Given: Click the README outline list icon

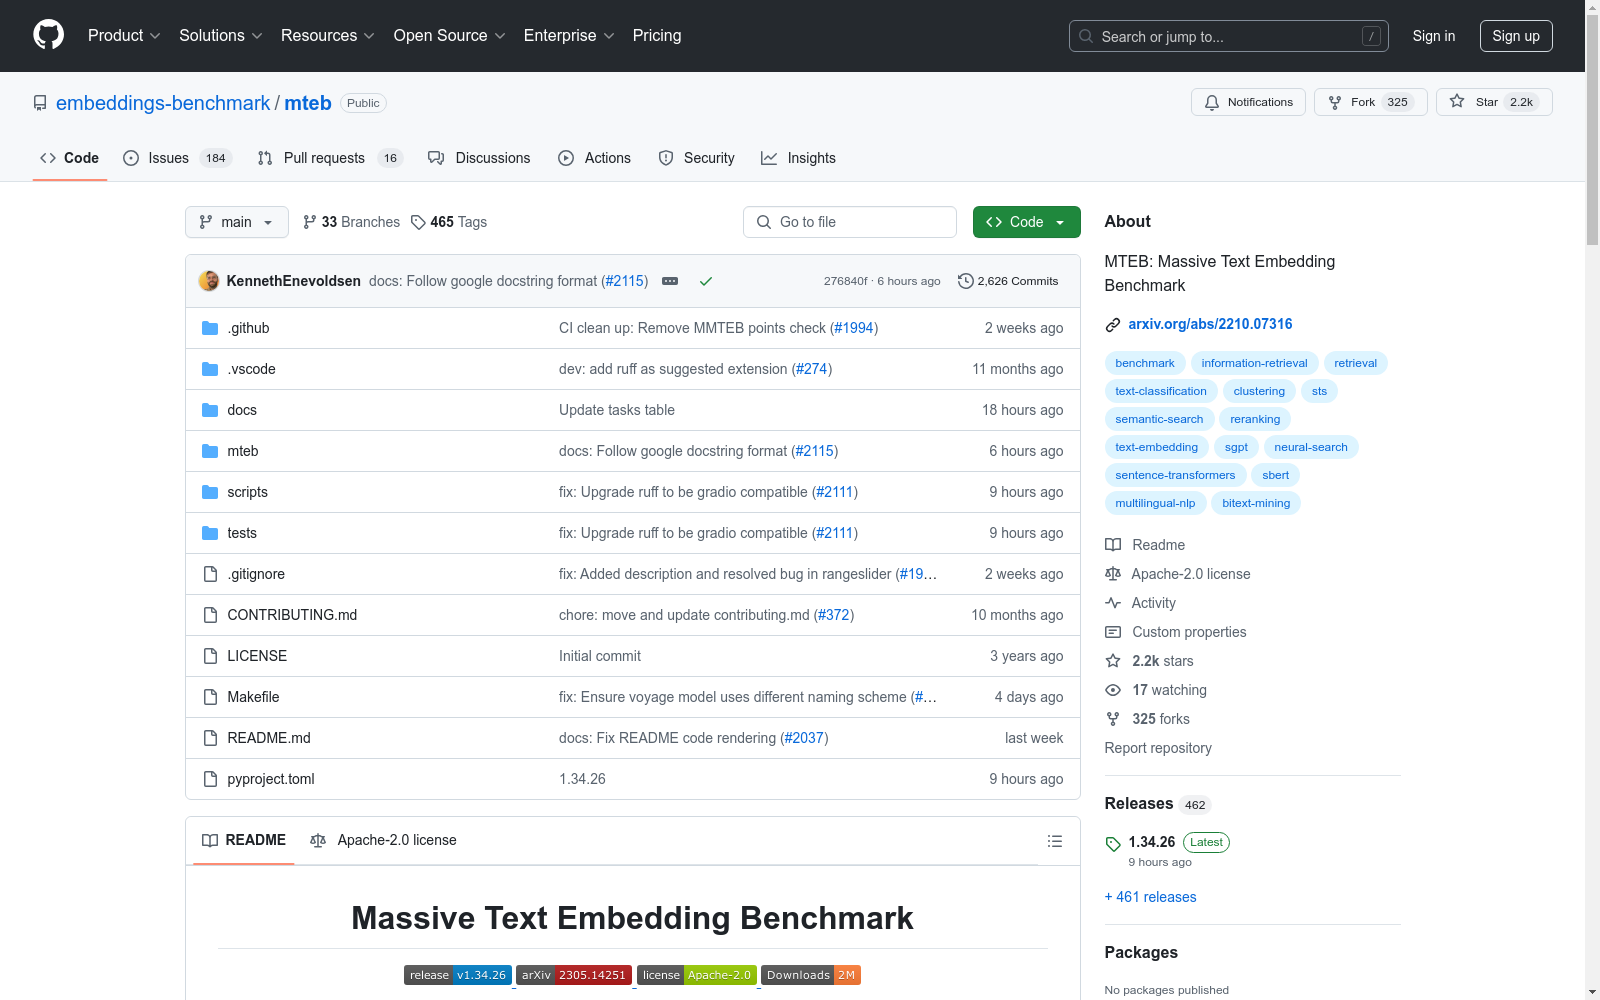Looking at the screenshot, I should pos(1054,841).
